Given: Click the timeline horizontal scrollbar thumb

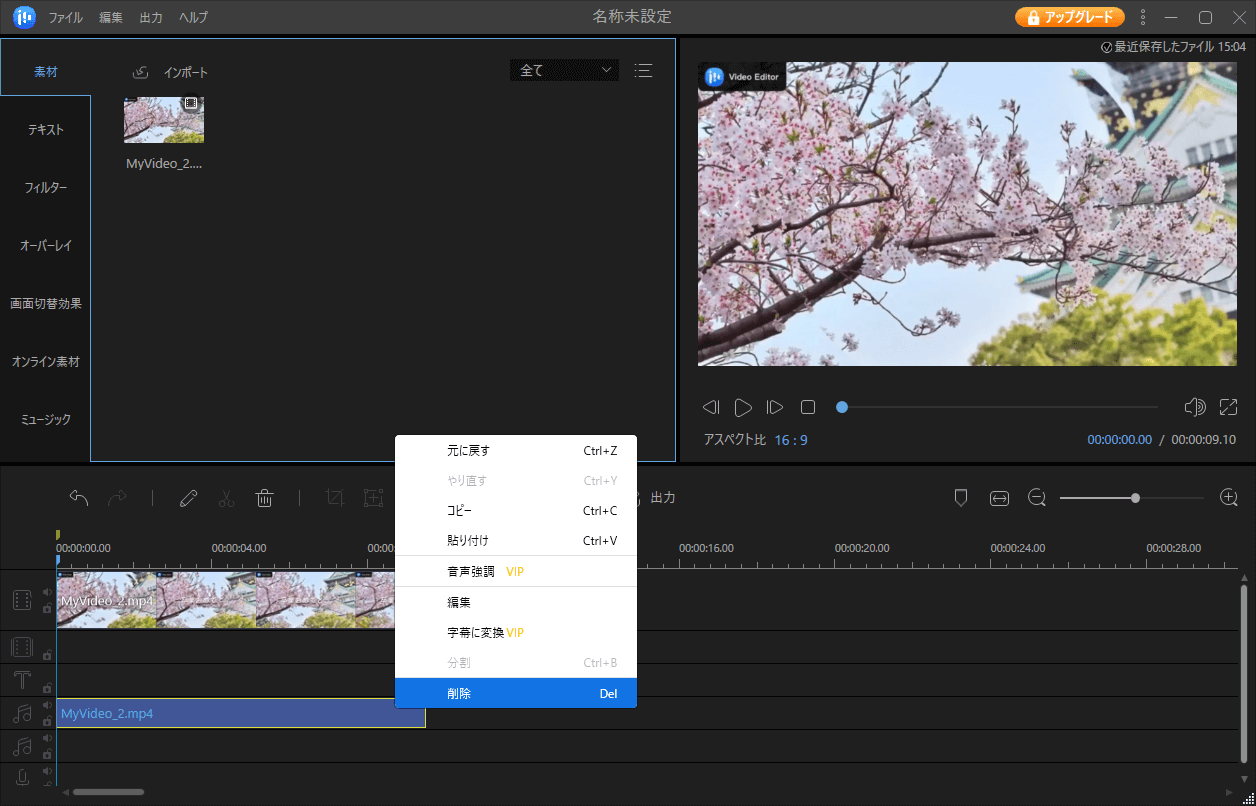Looking at the screenshot, I should [x=108, y=792].
